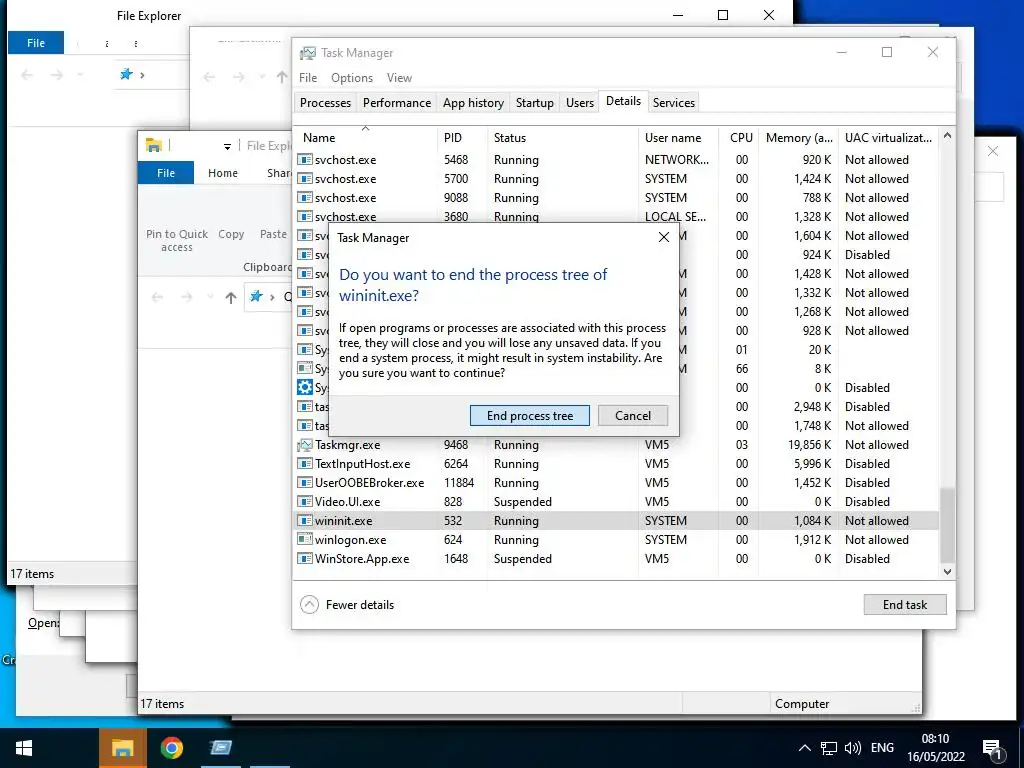This screenshot has height=768, width=1024.
Task: Open File Explorer from the taskbar
Action: pos(122,748)
